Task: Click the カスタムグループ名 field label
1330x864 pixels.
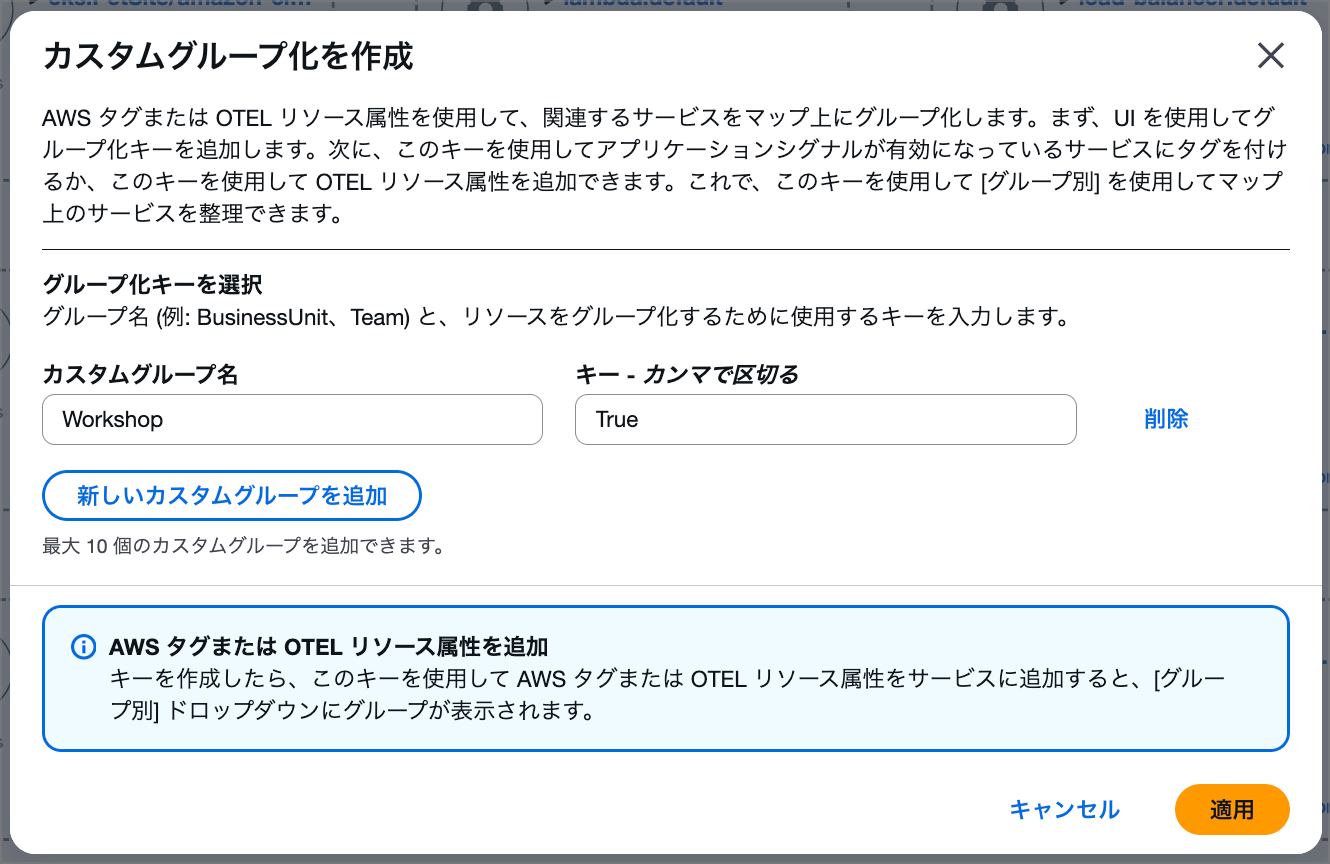Action: coord(140,375)
